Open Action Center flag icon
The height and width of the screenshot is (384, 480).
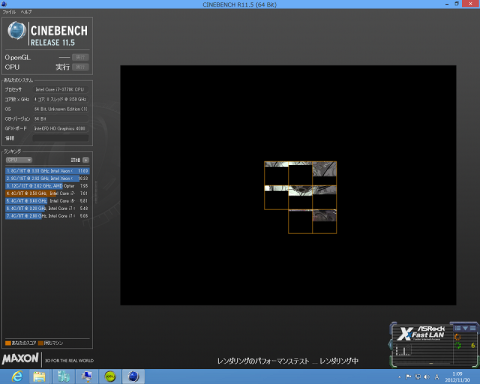pos(408,377)
